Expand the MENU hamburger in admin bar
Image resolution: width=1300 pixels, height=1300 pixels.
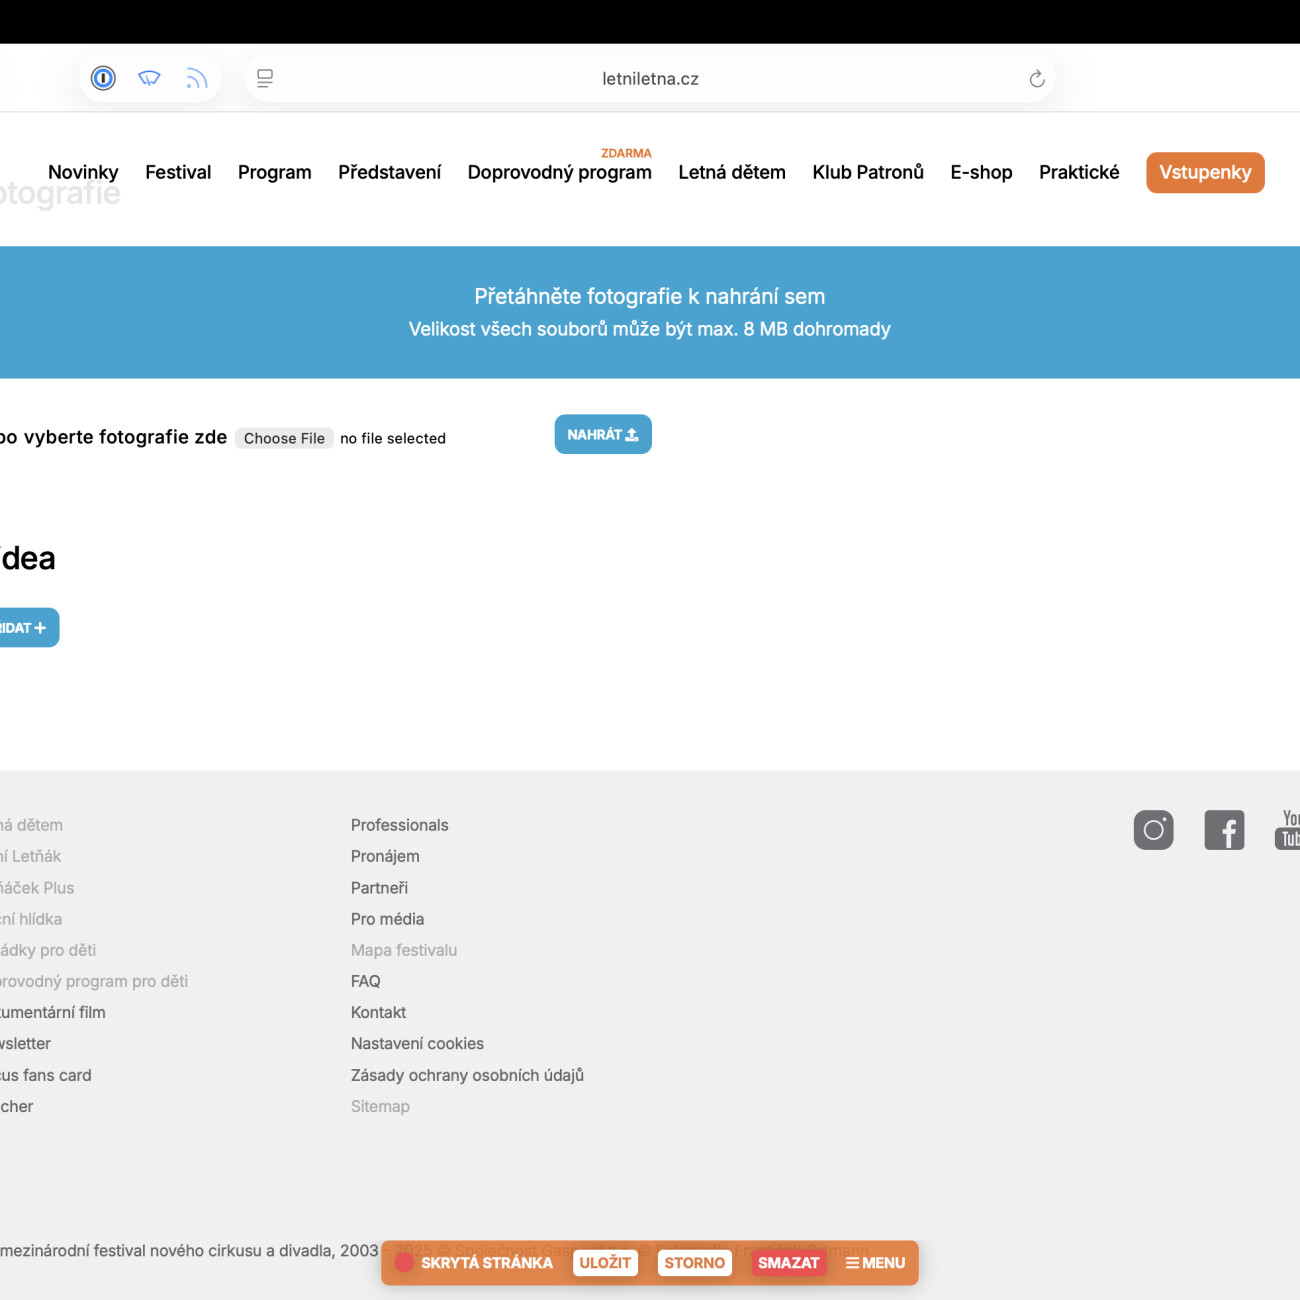pos(875,1263)
